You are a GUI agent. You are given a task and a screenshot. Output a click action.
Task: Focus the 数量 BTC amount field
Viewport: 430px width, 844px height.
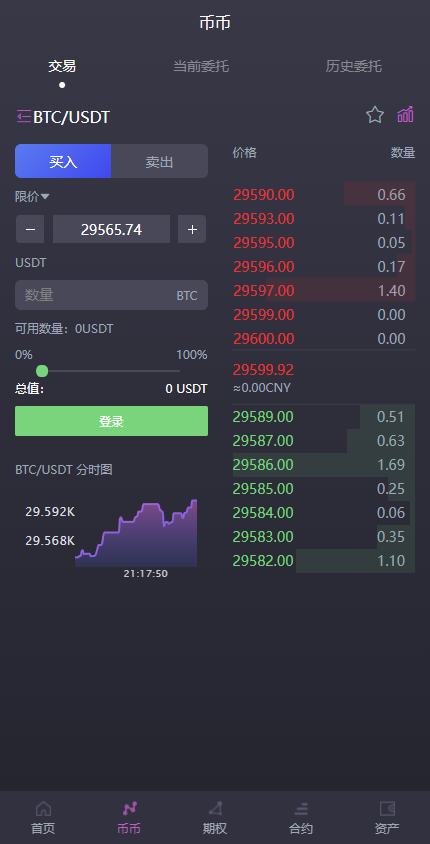(x=111, y=295)
